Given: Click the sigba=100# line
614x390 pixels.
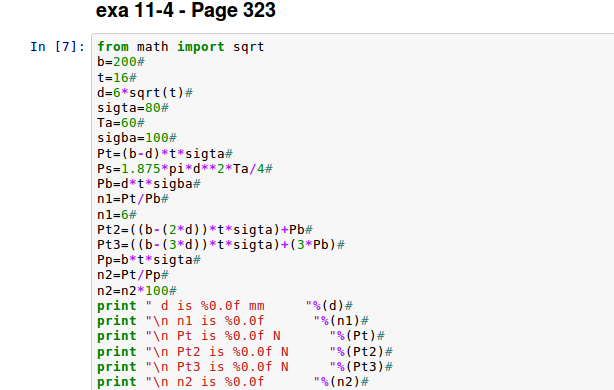Looking at the screenshot, I should click(137, 138).
